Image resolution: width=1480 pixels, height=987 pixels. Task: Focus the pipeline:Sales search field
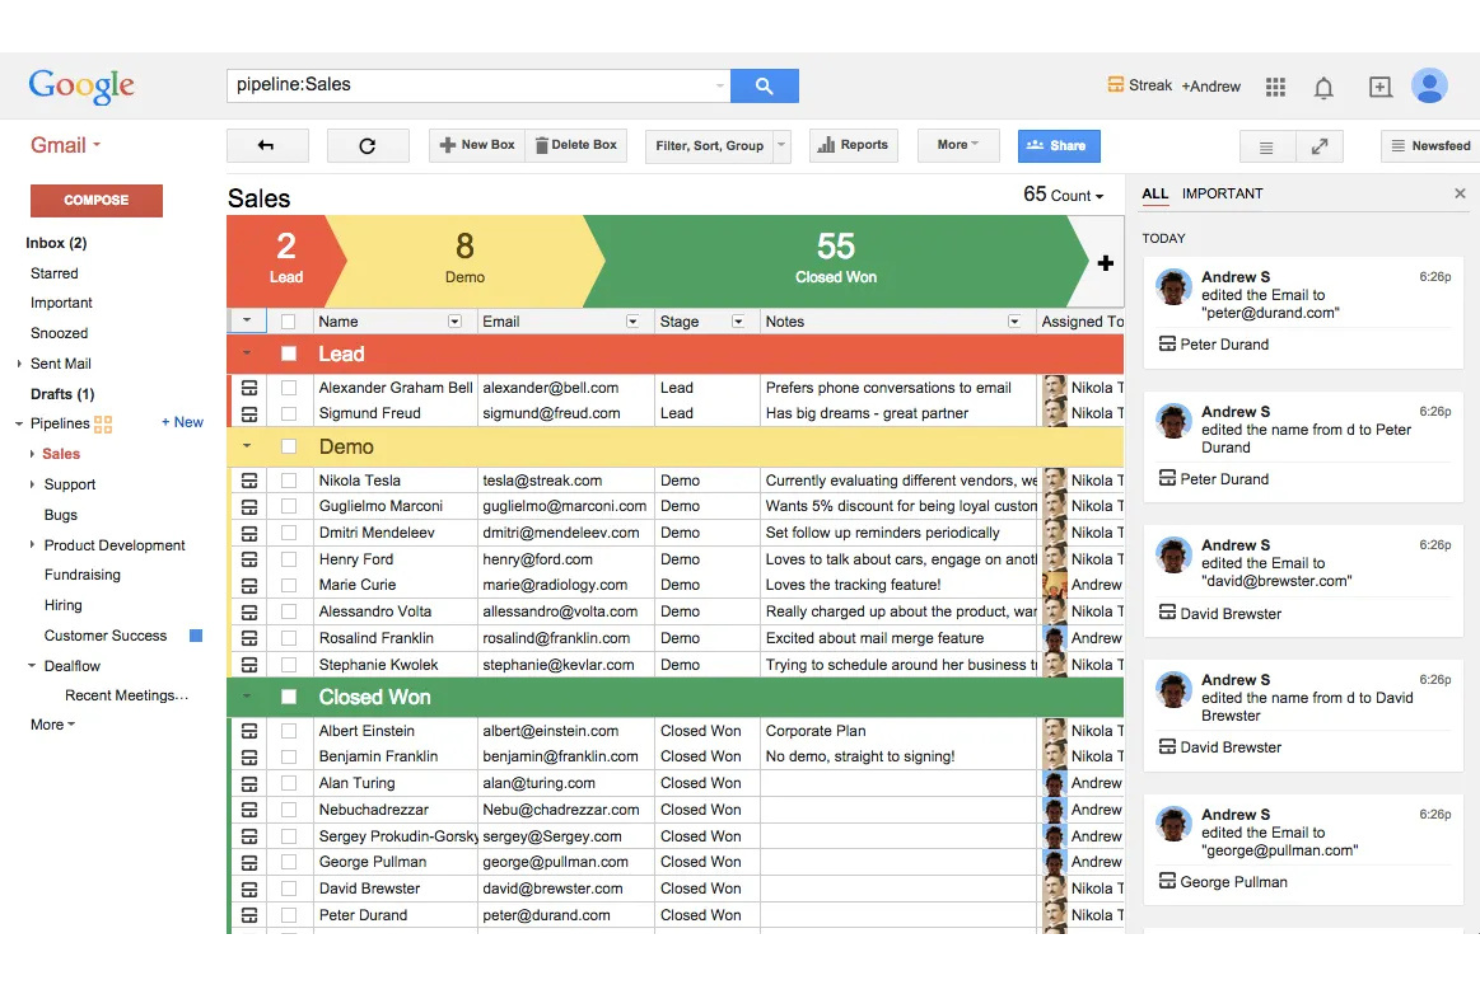pyautogui.click(x=478, y=86)
